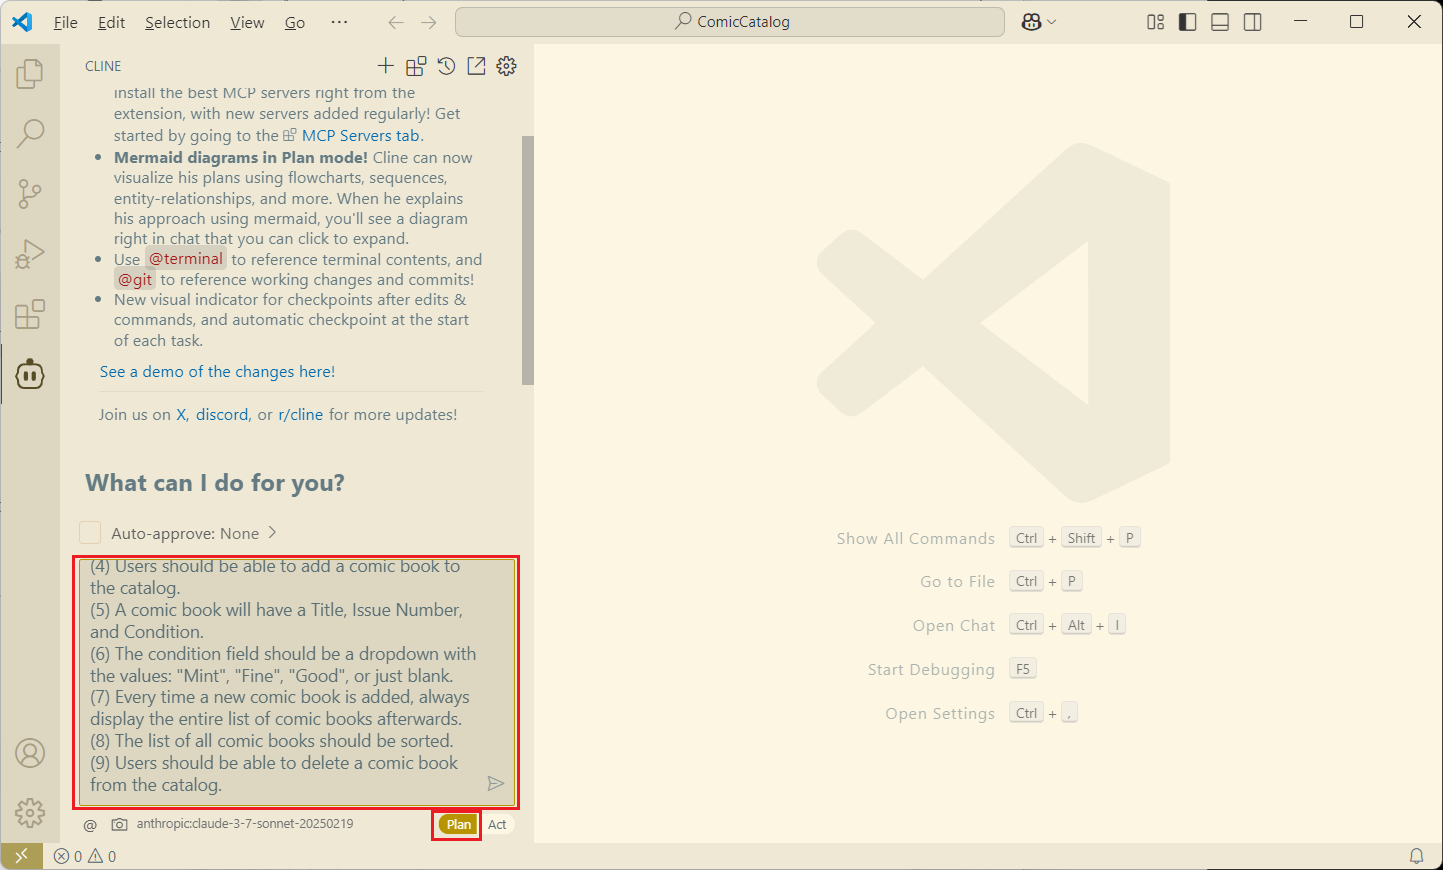Screen dimensions: 1443x870
Task: Expand the Auto-approve options chevron
Action: (x=272, y=533)
